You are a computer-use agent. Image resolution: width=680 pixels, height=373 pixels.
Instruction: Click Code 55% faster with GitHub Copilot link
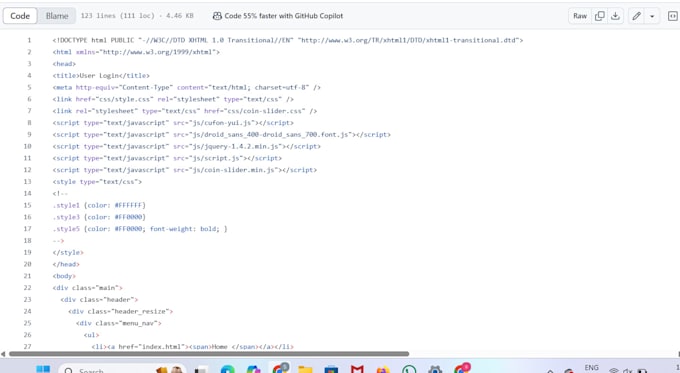[x=284, y=16]
